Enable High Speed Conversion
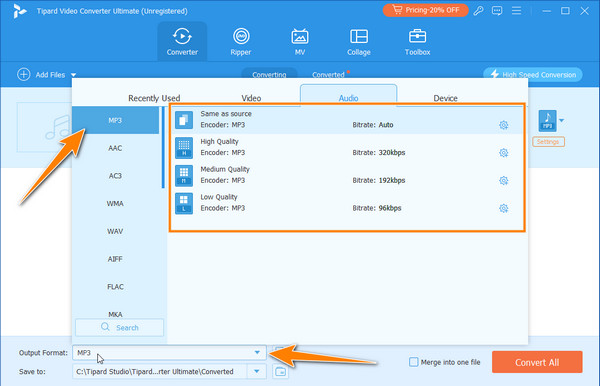Image resolution: width=600 pixels, height=386 pixels. (533, 75)
